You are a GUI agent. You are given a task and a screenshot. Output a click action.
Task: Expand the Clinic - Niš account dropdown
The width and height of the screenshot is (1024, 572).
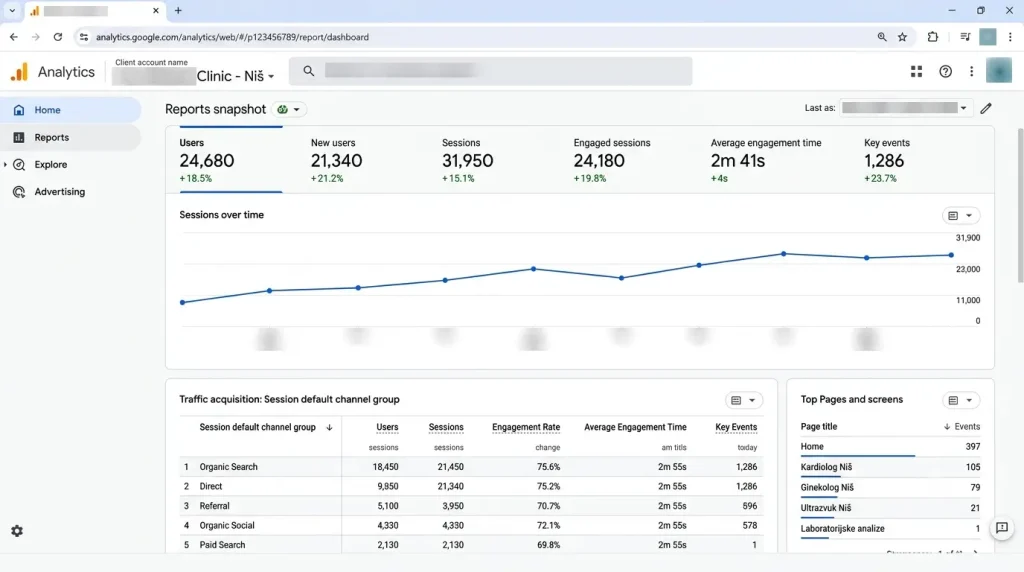pyautogui.click(x=235, y=76)
